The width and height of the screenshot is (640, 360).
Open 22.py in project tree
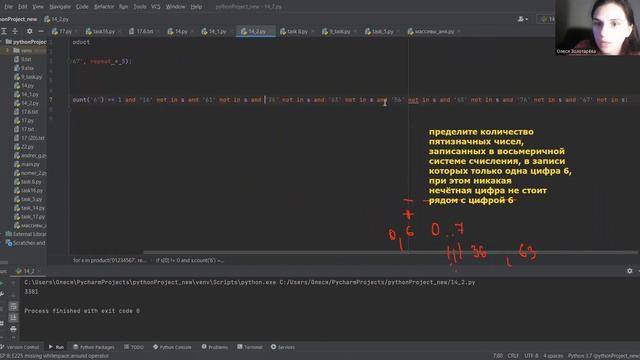(x=24, y=147)
